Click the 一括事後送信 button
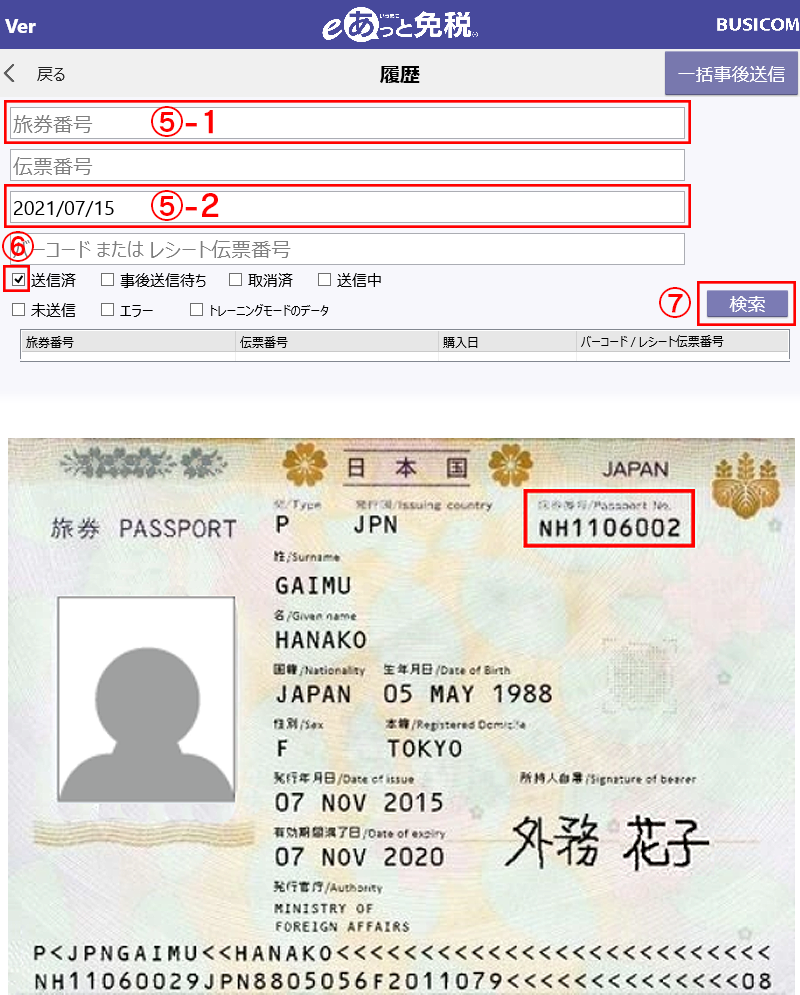This screenshot has width=800, height=995. [731, 74]
